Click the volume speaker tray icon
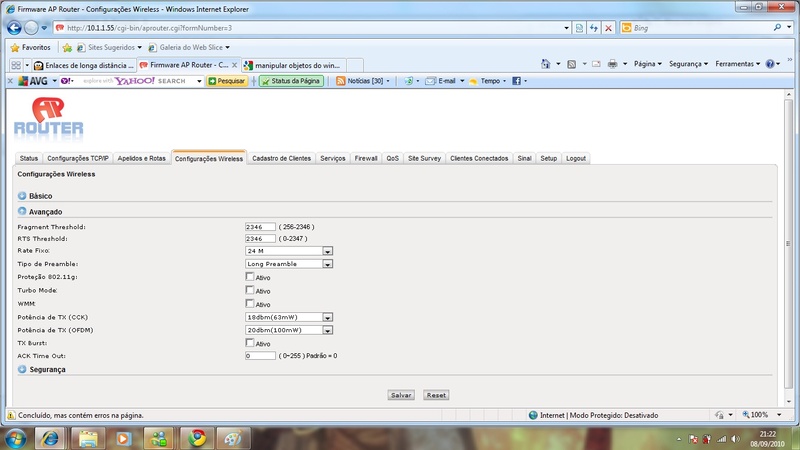The width and height of the screenshot is (800, 450). coord(735,439)
